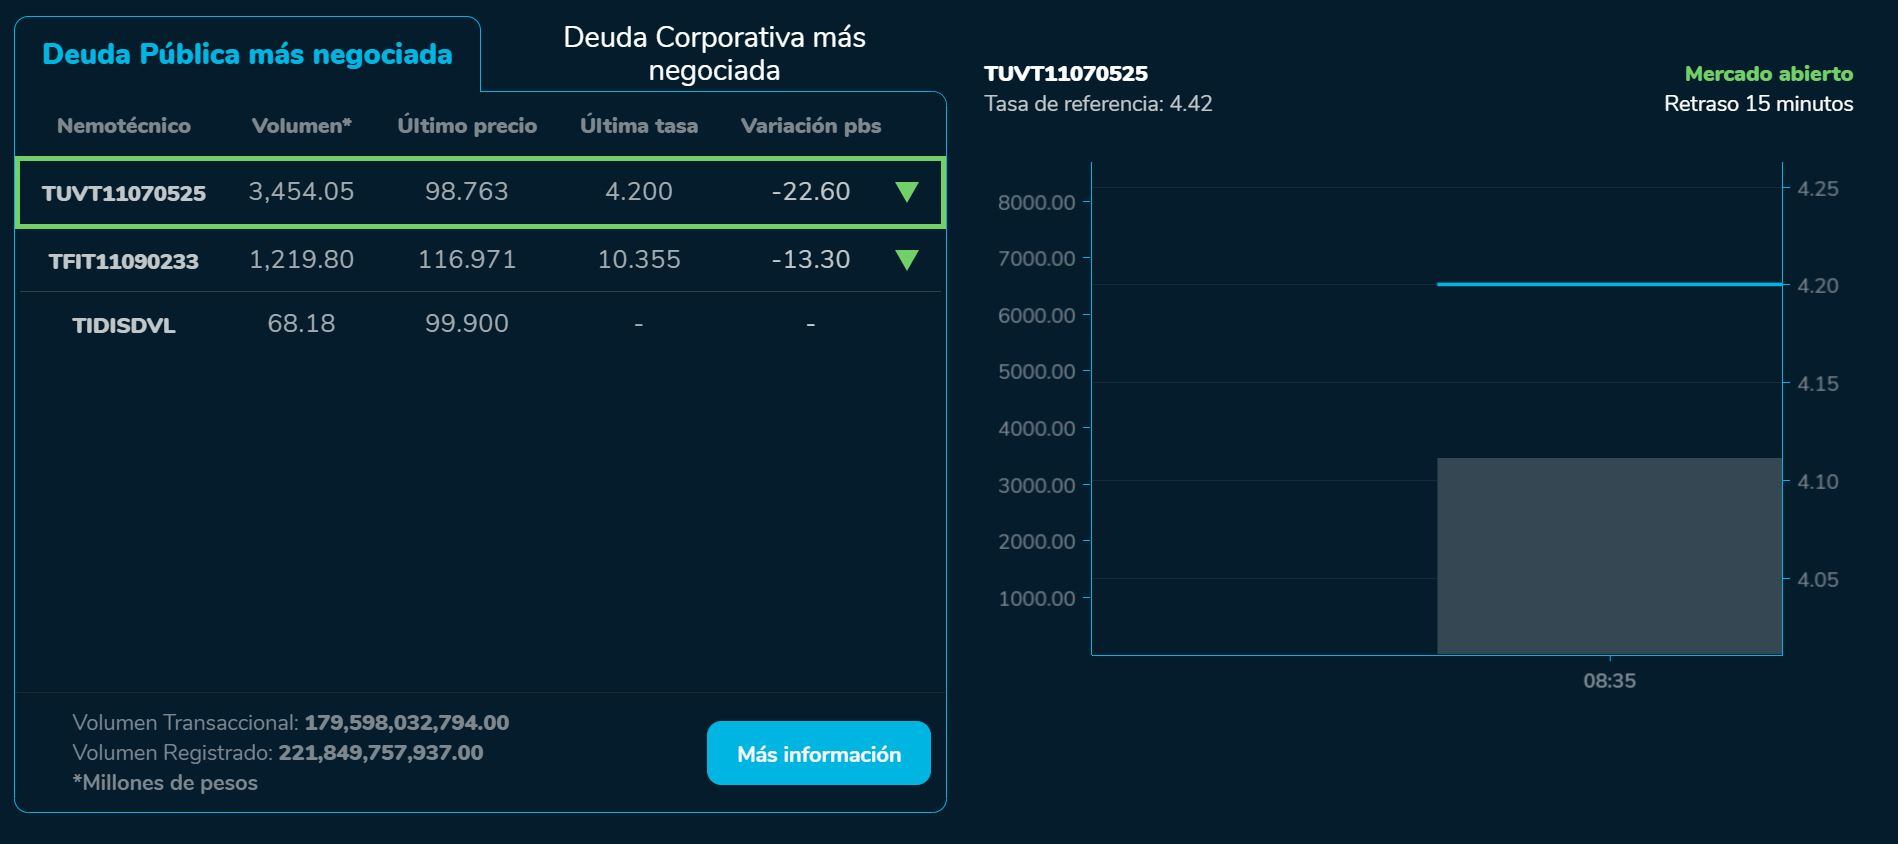The image size is (1898, 844).
Task: Click the 08:35 time label on chart
Action: click(1610, 681)
